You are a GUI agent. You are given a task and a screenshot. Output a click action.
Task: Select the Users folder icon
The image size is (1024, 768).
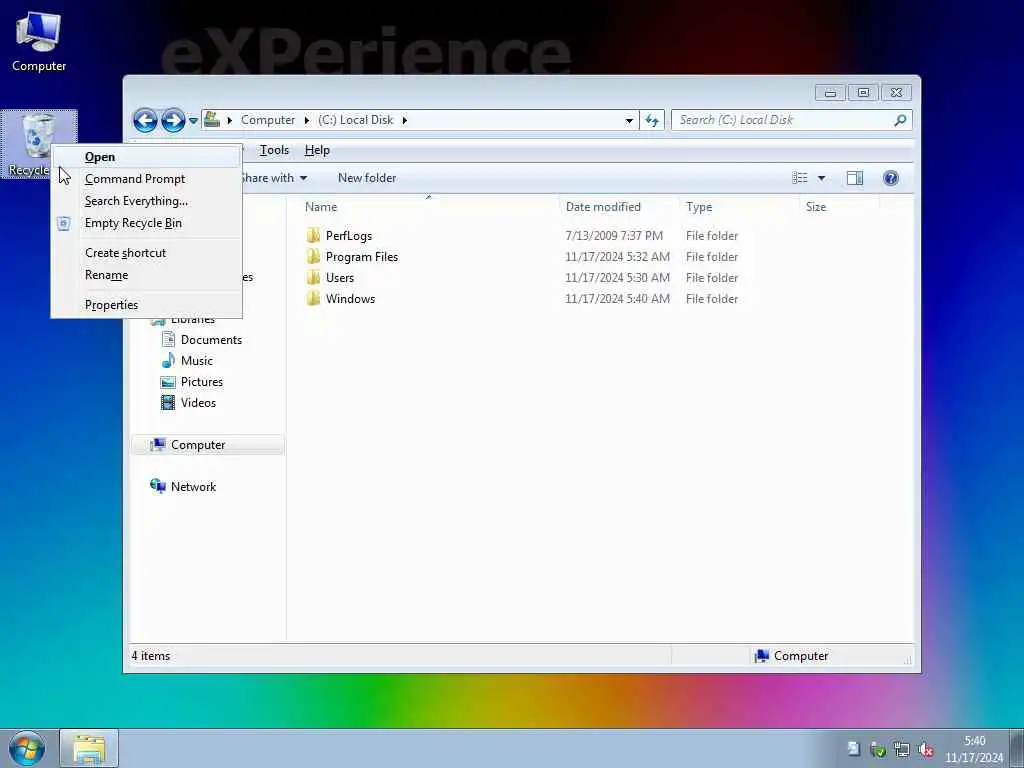(313, 277)
